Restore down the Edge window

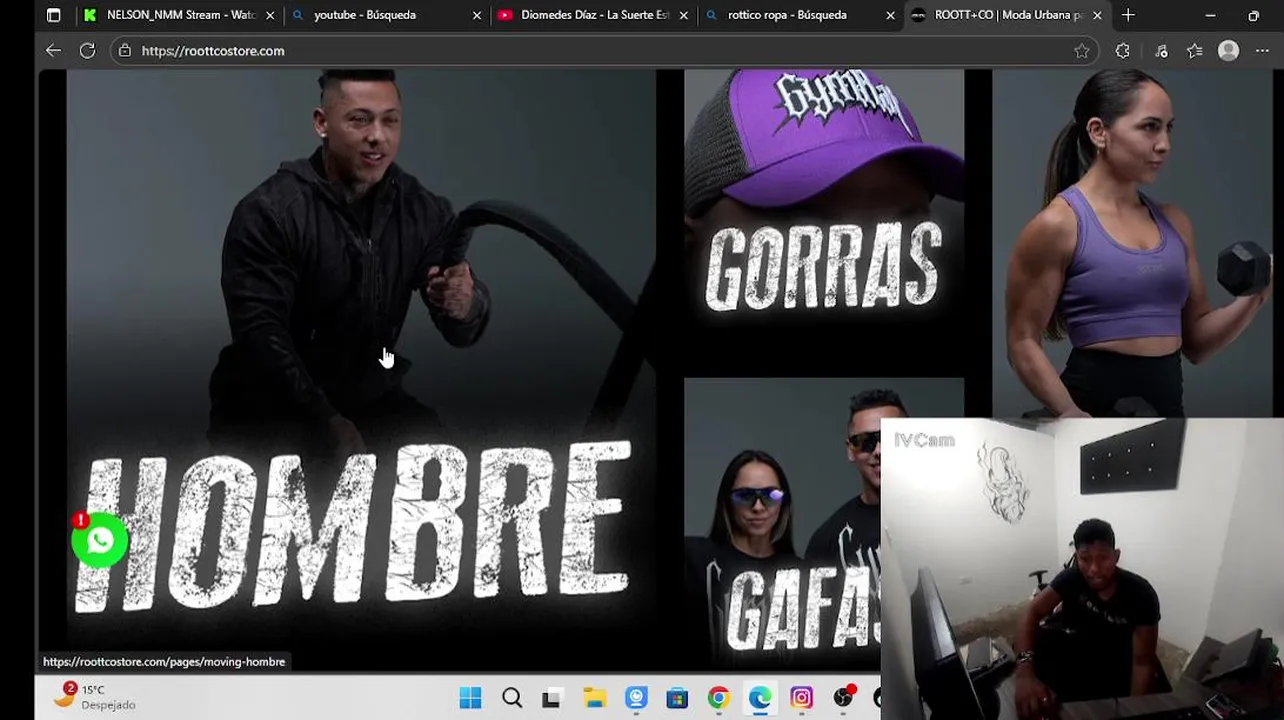1254,15
